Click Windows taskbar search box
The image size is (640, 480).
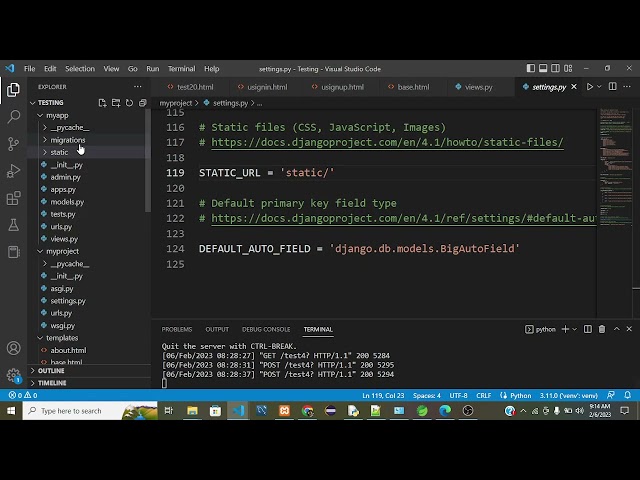point(90,411)
